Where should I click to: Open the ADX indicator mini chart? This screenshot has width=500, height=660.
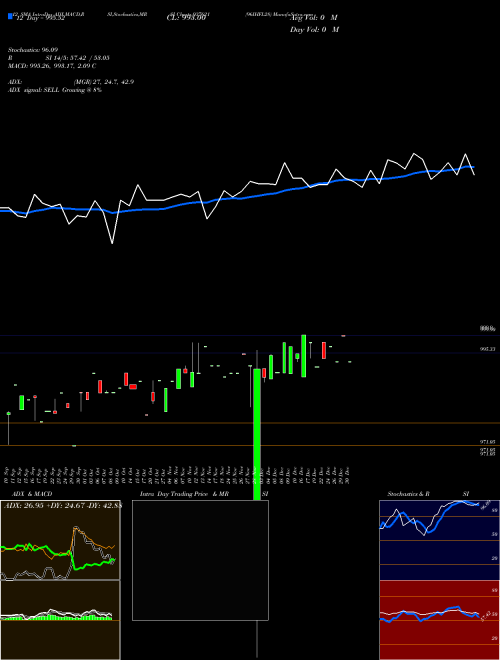point(60,540)
